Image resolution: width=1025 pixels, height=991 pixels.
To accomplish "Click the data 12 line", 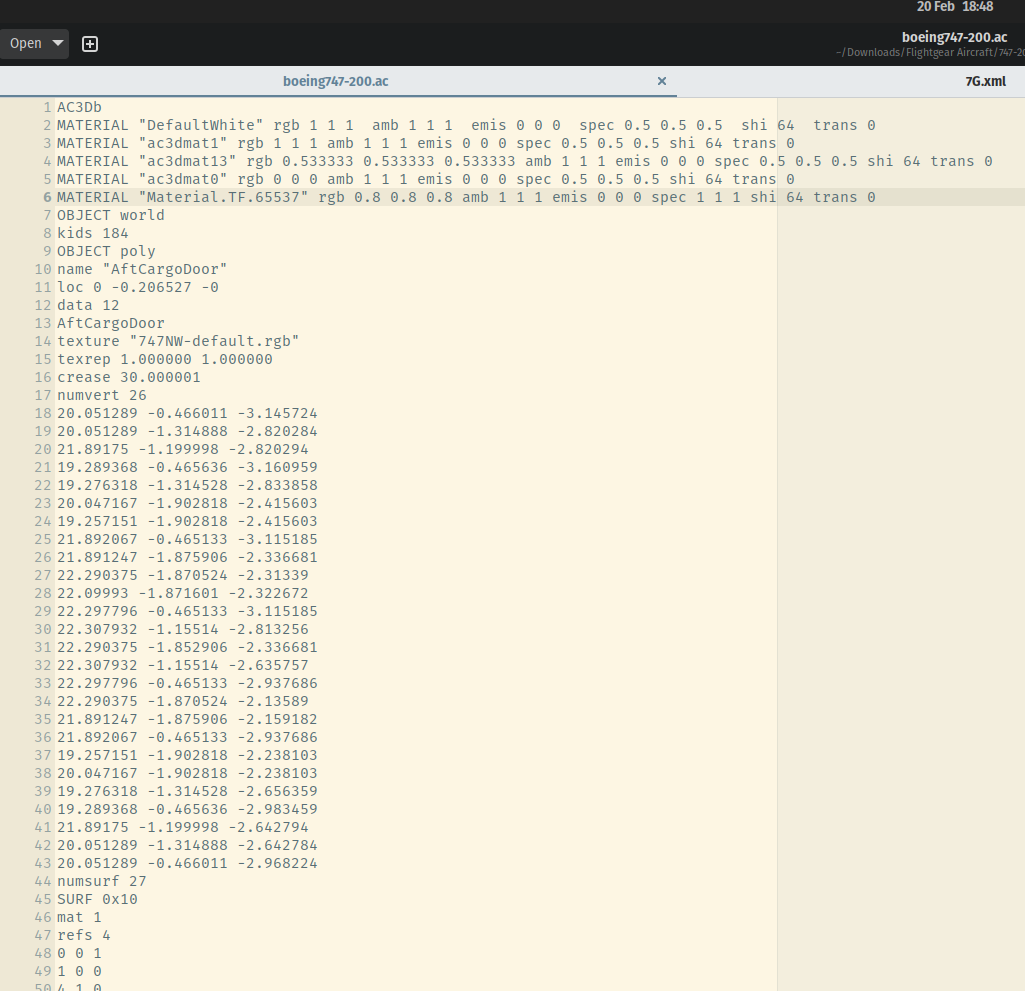I will (x=88, y=305).
